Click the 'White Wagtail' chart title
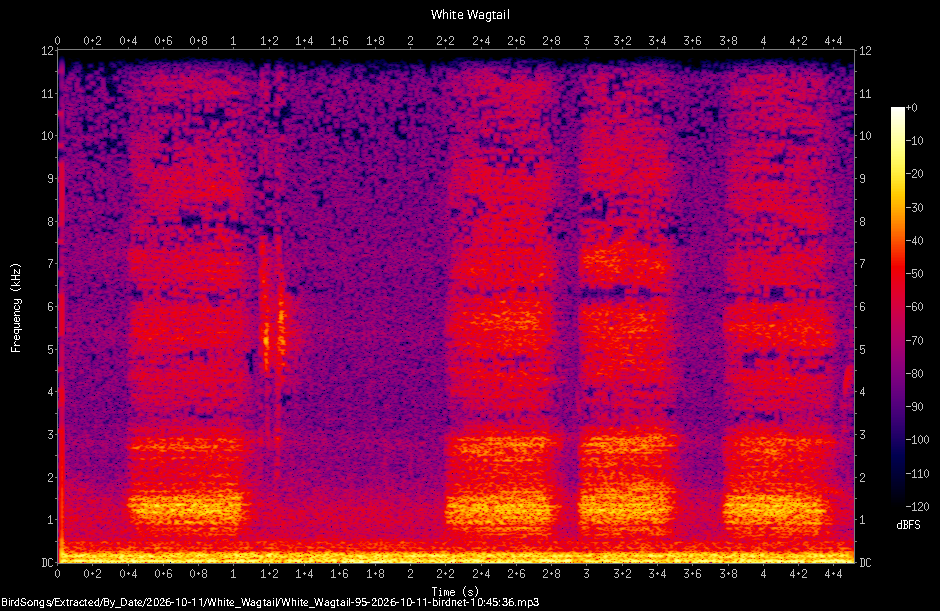Screen dimensions: 940x611 [470, 15]
